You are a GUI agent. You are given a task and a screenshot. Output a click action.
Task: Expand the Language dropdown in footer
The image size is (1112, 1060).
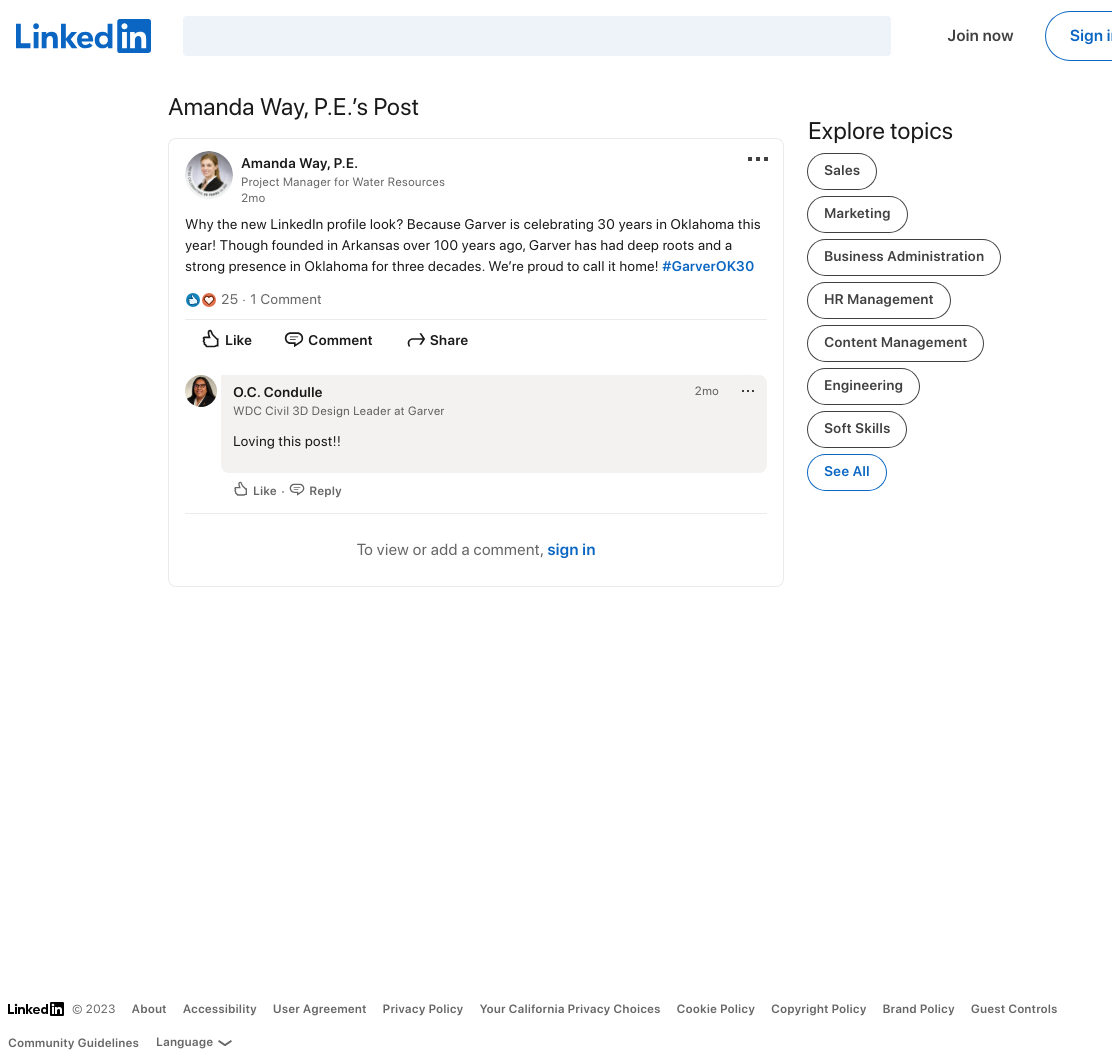tap(194, 1042)
